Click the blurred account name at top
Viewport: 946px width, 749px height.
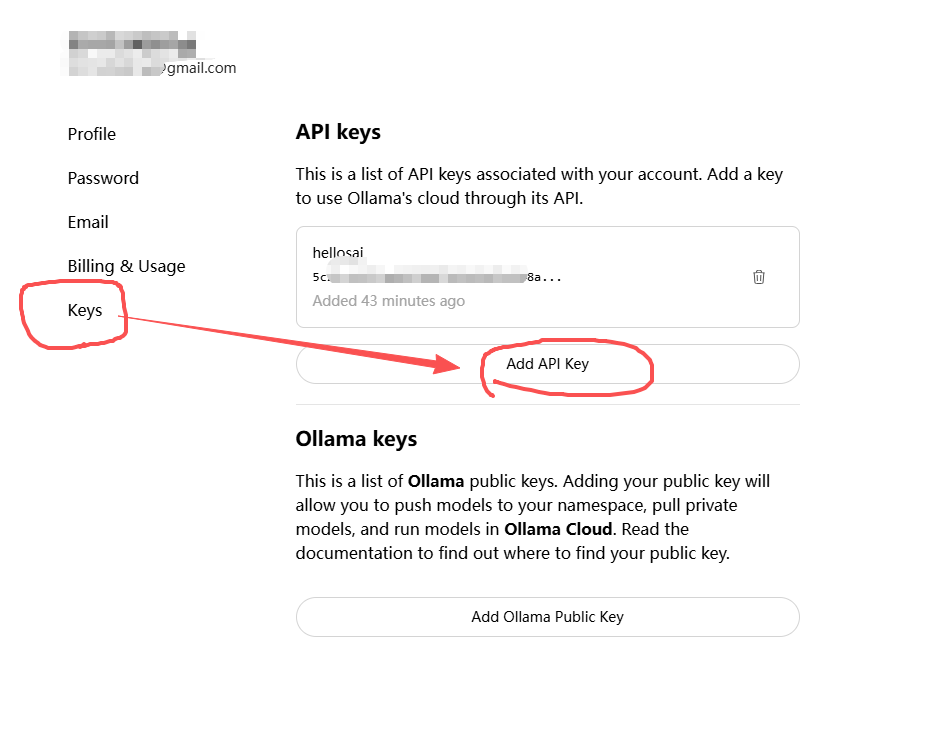(x=132, y=43)
